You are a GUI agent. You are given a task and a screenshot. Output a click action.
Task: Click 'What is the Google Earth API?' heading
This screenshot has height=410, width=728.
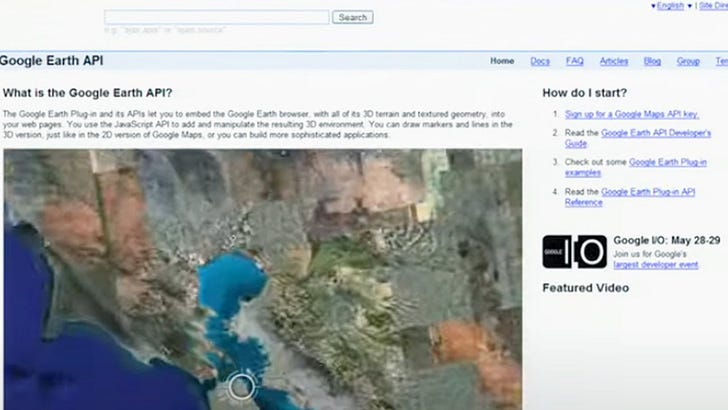(x=87, y=93)
